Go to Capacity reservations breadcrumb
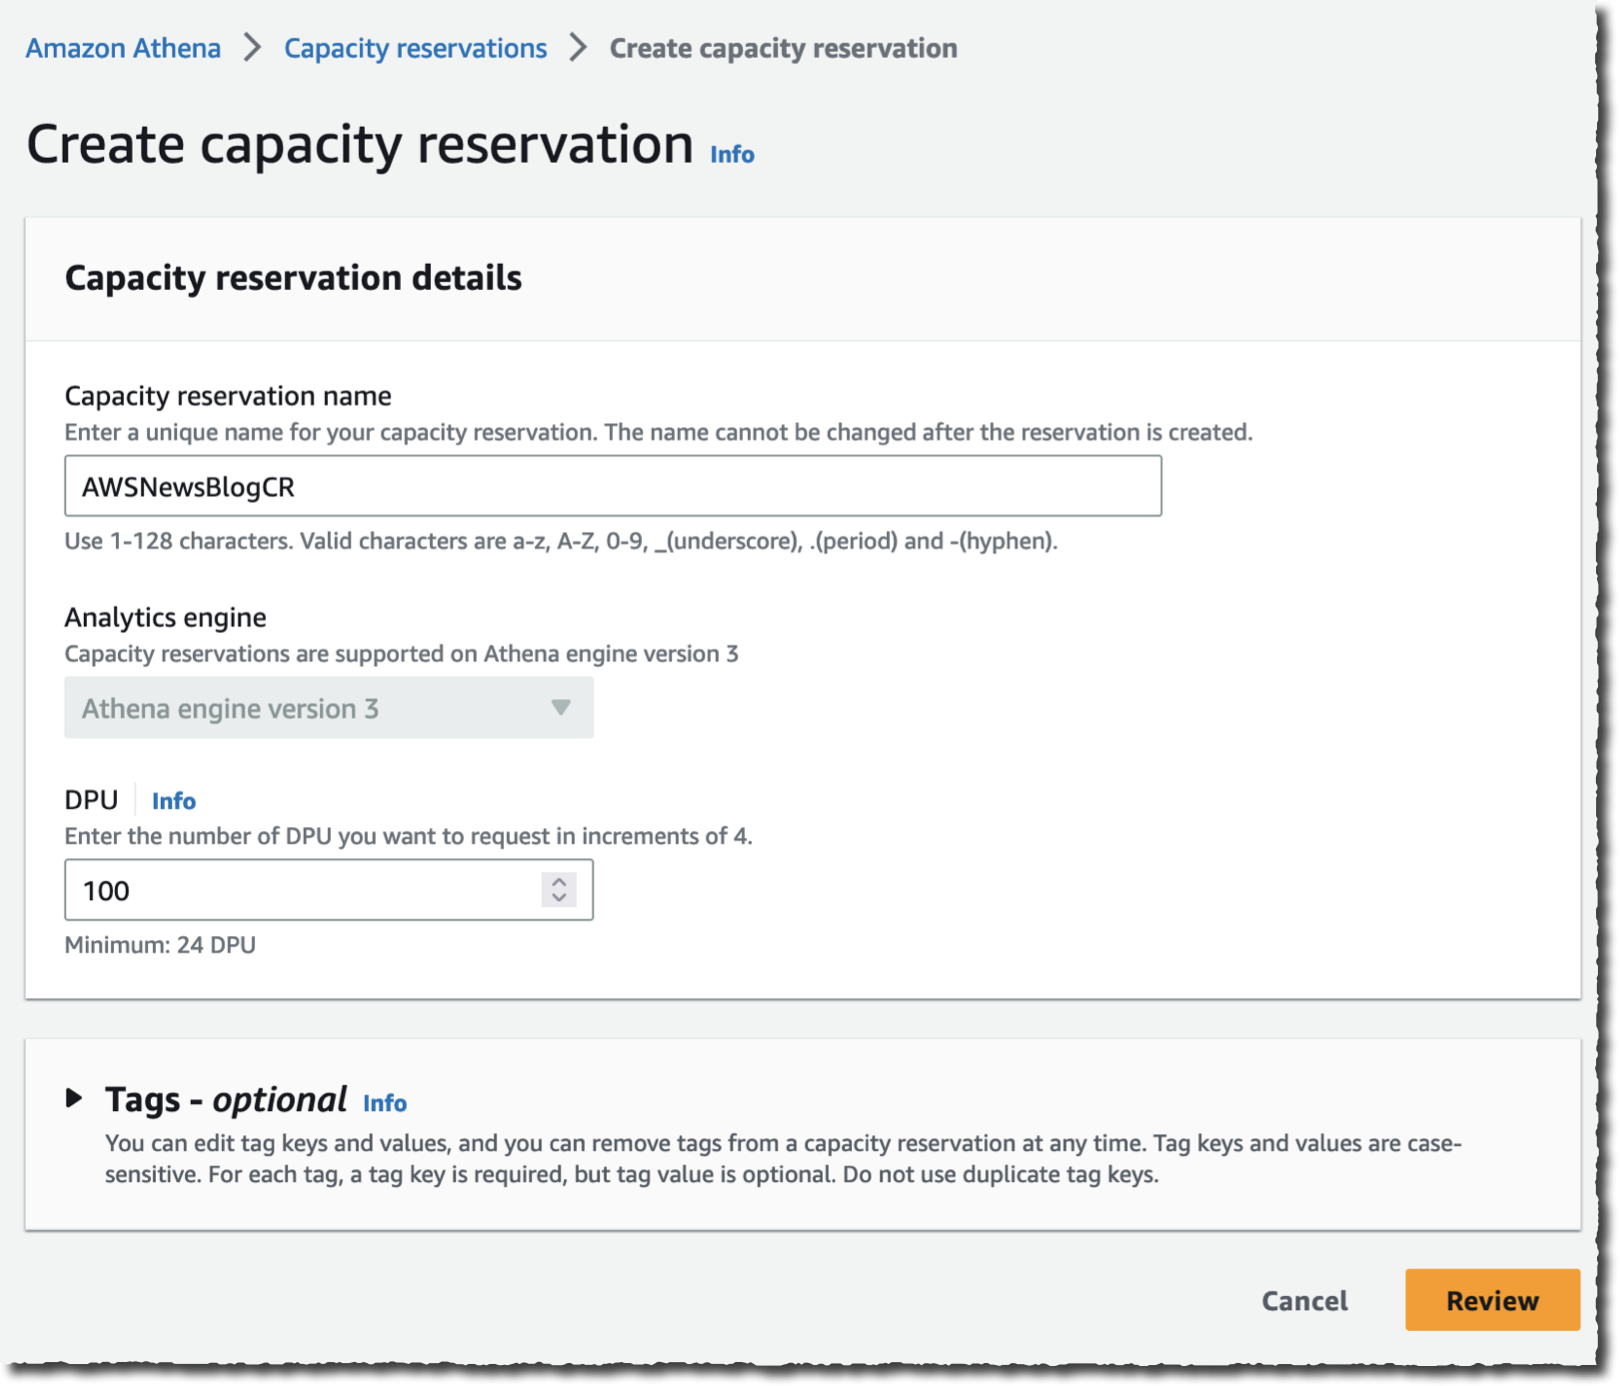Screen dimensions: 1620x1386 (x=415, y=48)
